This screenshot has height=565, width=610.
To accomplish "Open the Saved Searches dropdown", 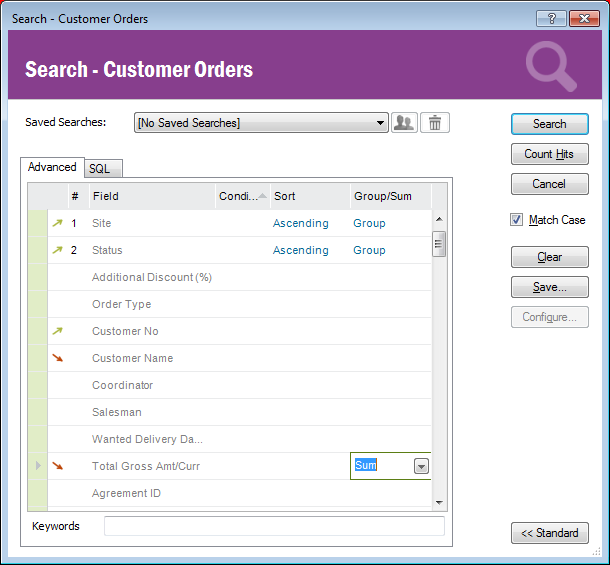I will tap(381, 123).
